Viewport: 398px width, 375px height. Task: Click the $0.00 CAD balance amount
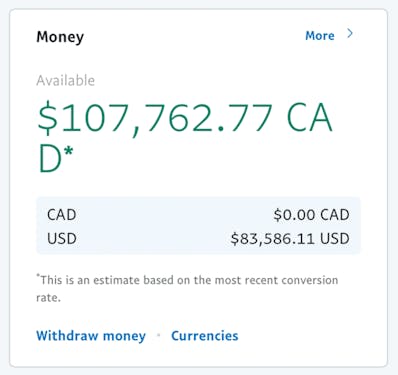(311, 215)
